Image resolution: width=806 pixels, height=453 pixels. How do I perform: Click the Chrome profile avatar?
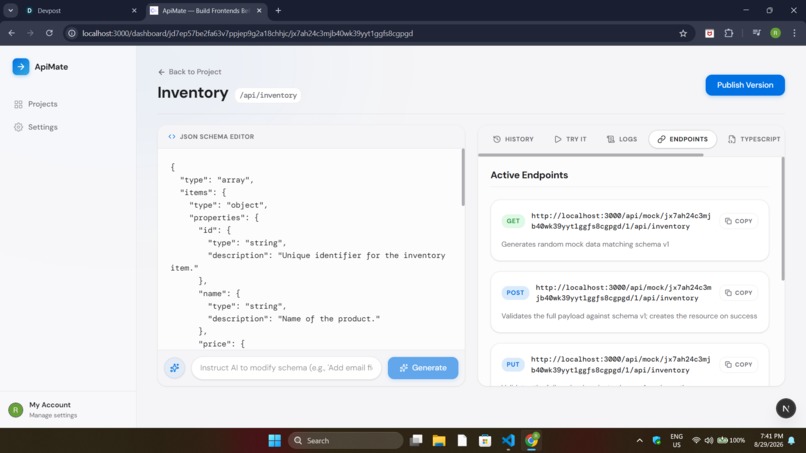(776, 33)
